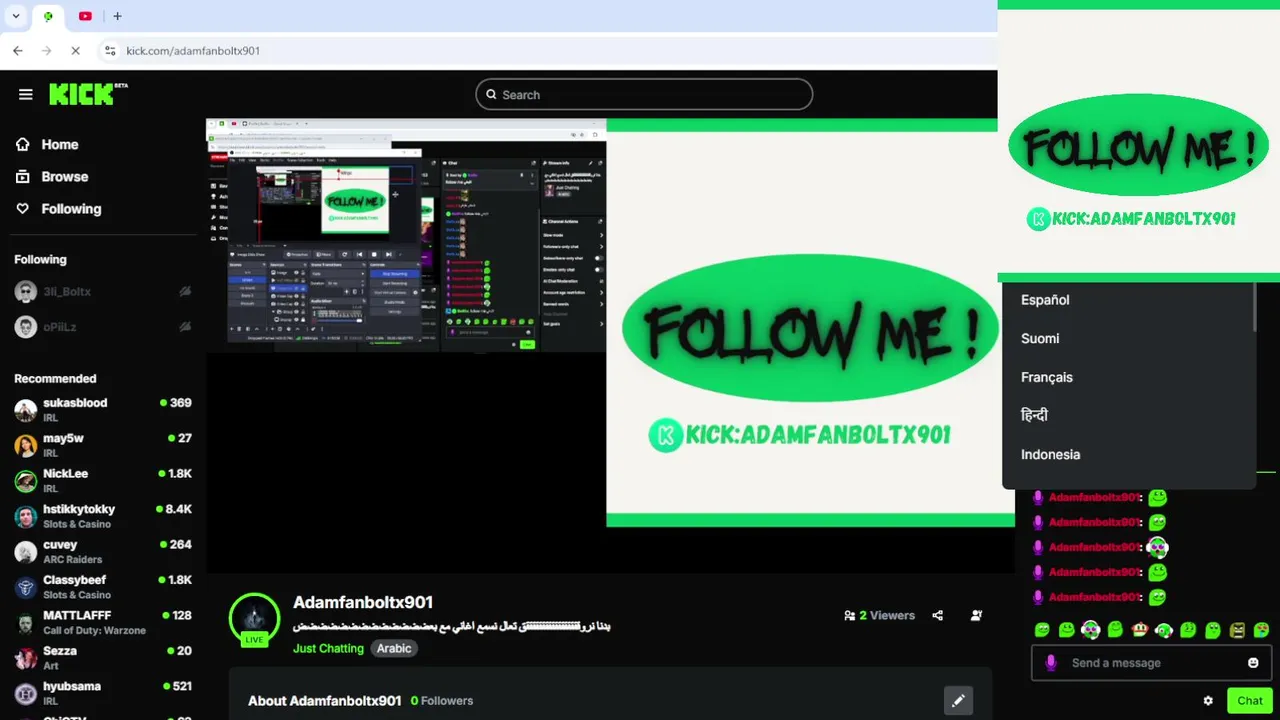Viewport: 1280px width, 720px height.
Task: Open the hamburger sidebar menu
Action: pyautogui.click(x=26, y=94)
